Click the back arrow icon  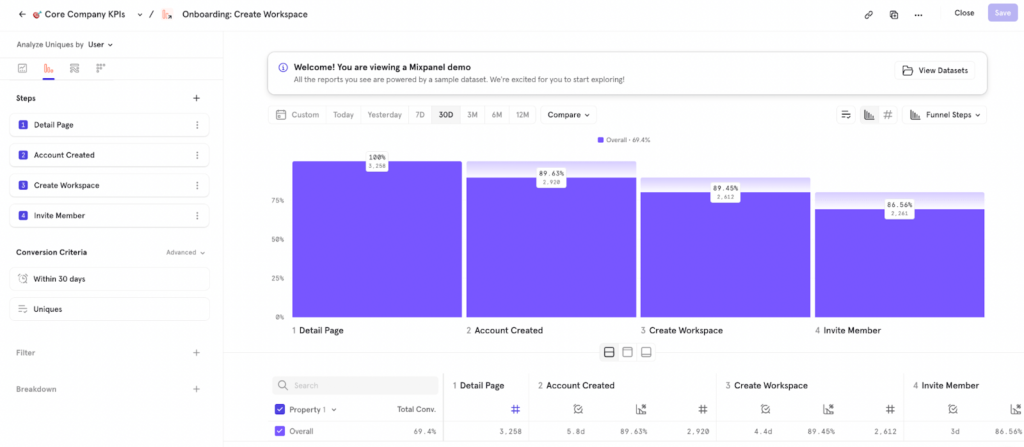22,14
